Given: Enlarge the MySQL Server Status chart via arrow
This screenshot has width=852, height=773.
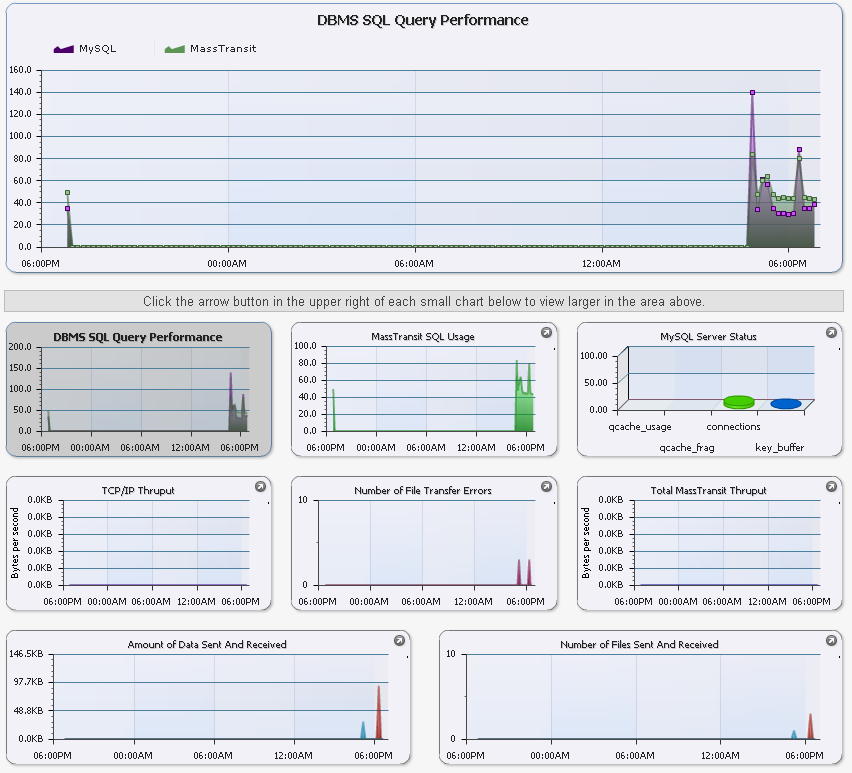Looking at the screenshot, I should (x=831, y=332).
